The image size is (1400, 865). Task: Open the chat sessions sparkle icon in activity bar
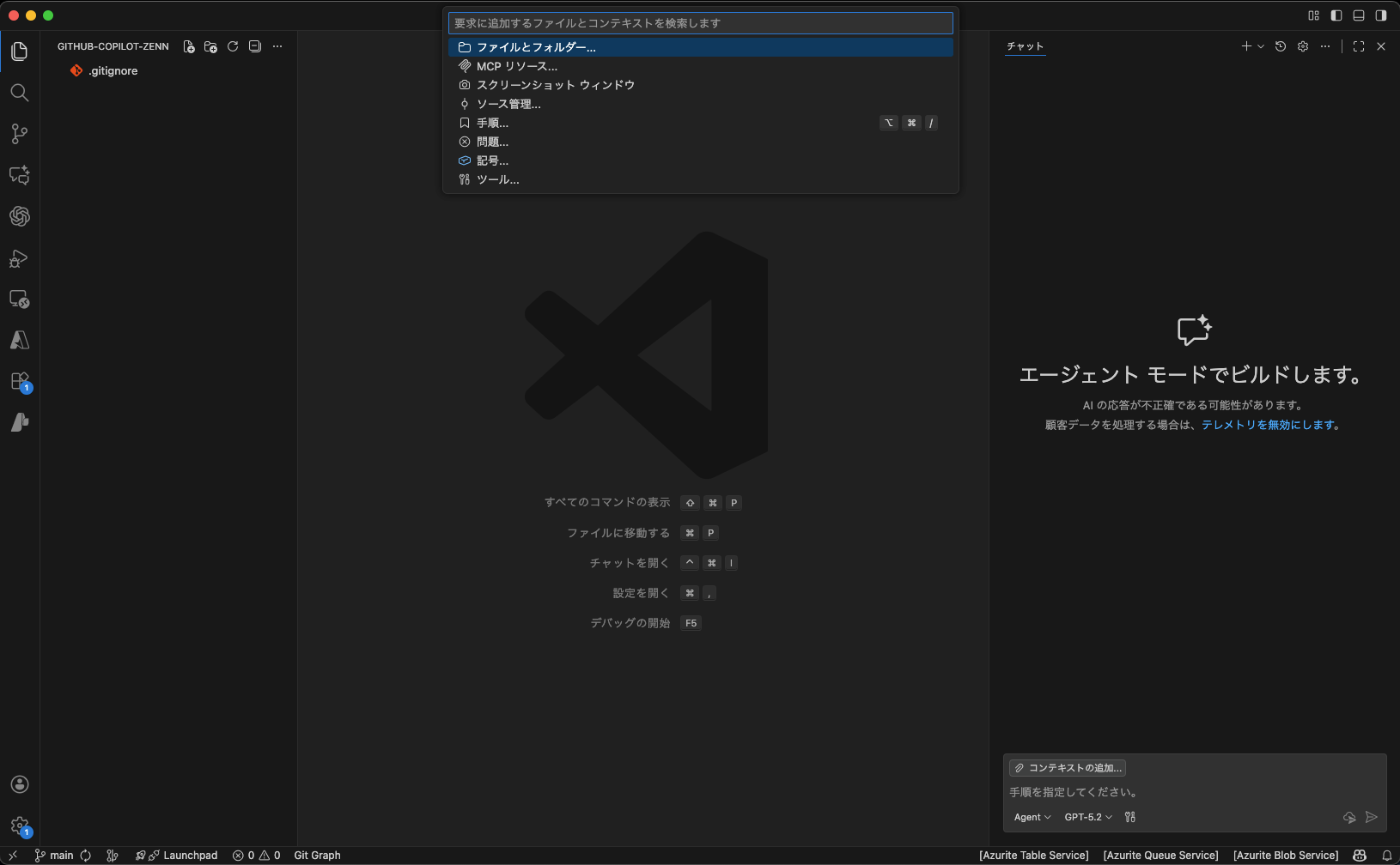19,175
